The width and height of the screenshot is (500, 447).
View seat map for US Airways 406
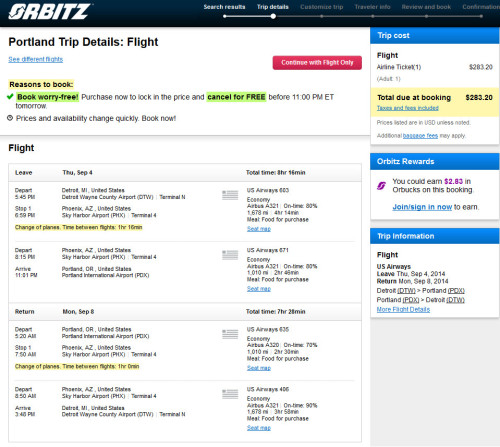click(x=259, y=428)
